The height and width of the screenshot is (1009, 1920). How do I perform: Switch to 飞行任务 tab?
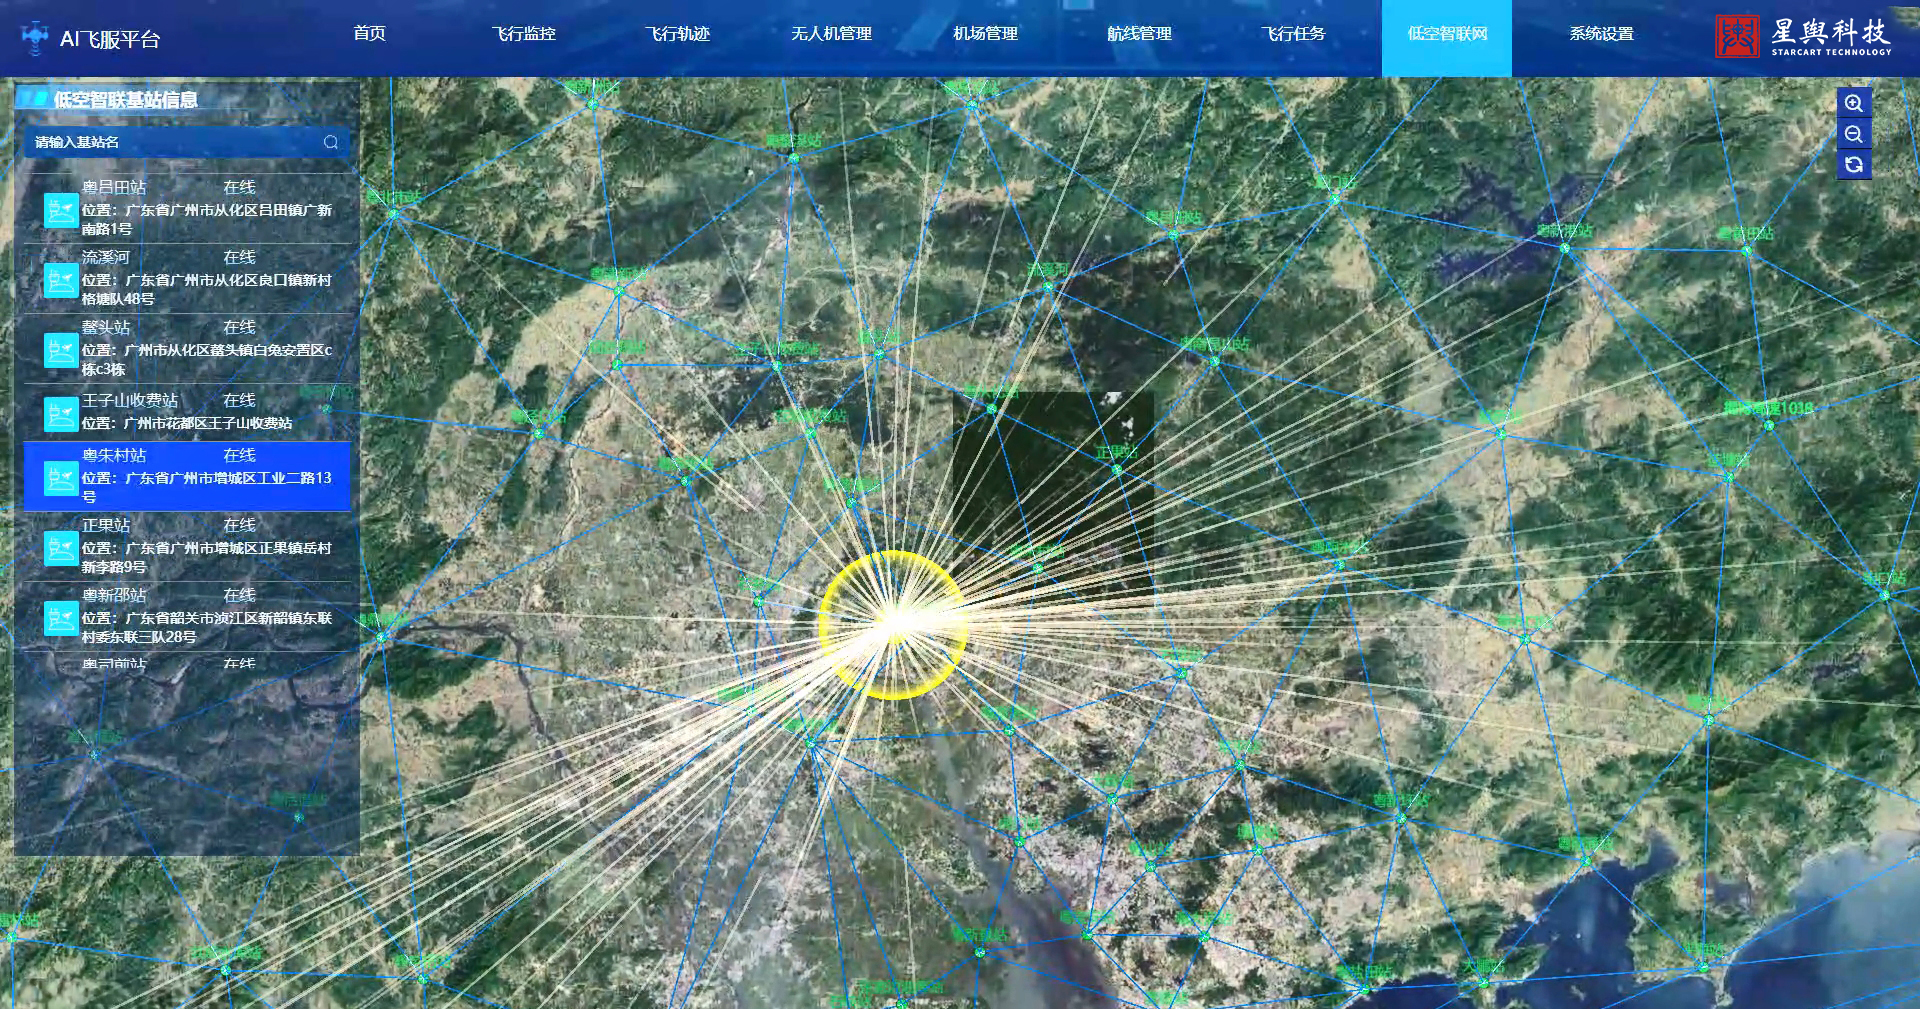(x=1293, y=33)
